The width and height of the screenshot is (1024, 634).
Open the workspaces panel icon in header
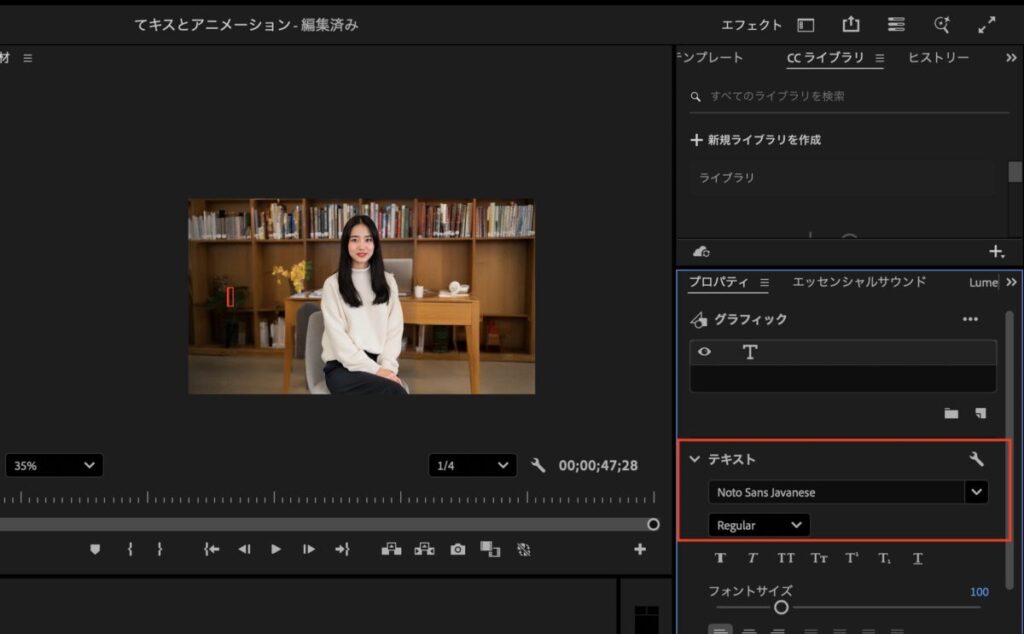[x=806, y=25]
